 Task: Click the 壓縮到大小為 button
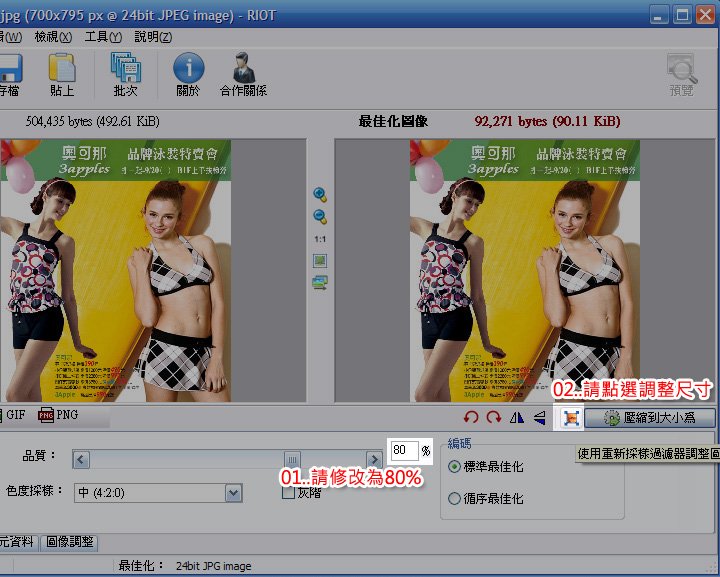(650, 418)
